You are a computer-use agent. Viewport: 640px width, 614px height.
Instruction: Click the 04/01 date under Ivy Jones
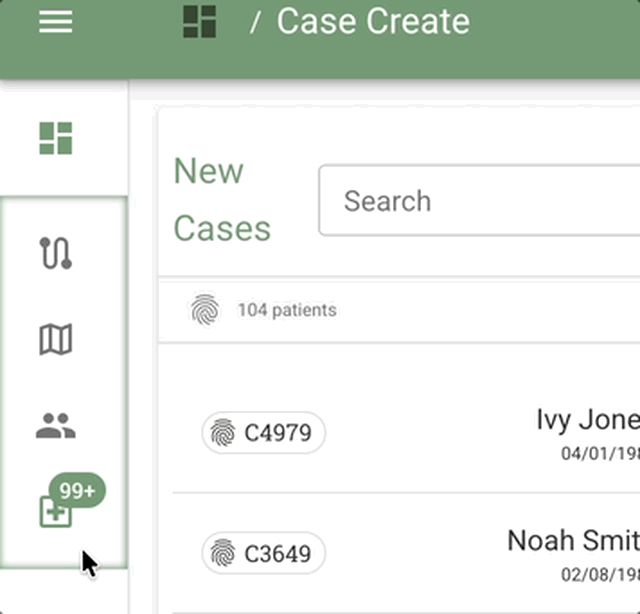click(600, 454)
